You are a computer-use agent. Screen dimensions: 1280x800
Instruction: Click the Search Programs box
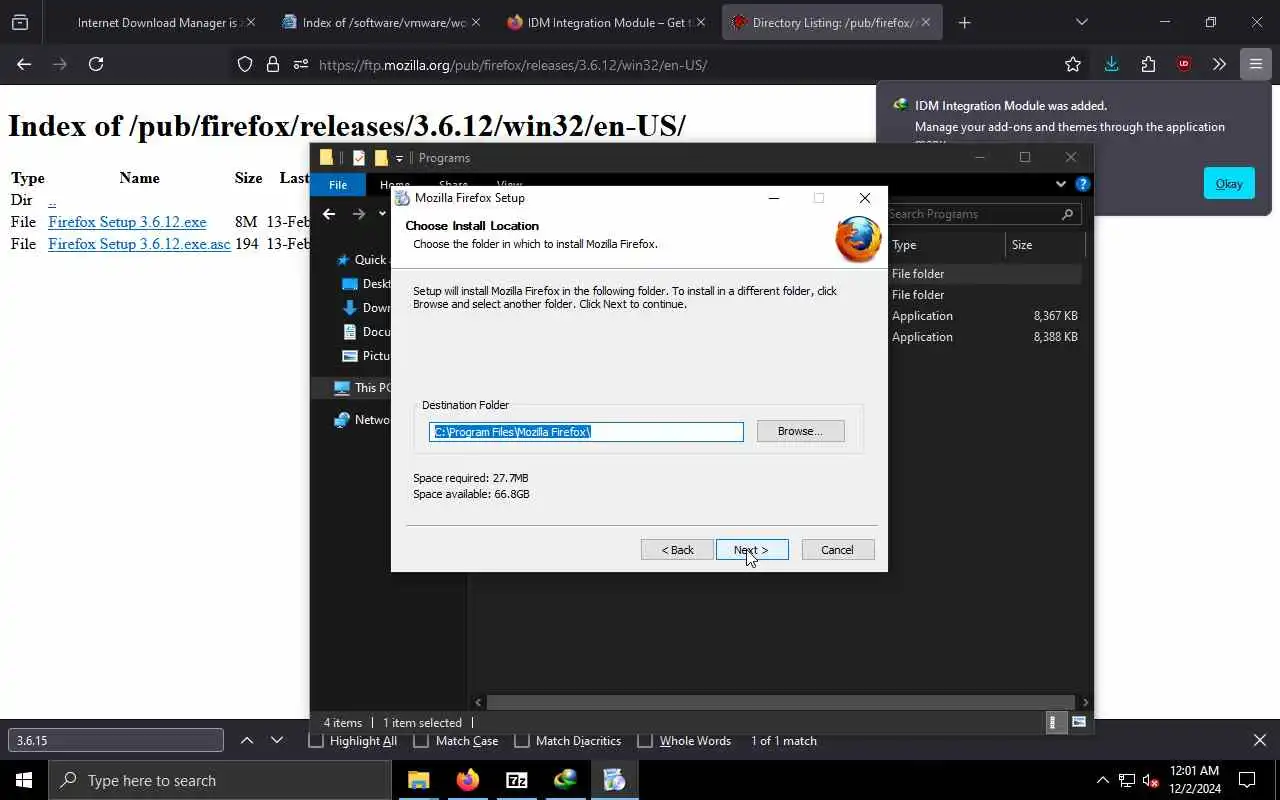(983, 214)
